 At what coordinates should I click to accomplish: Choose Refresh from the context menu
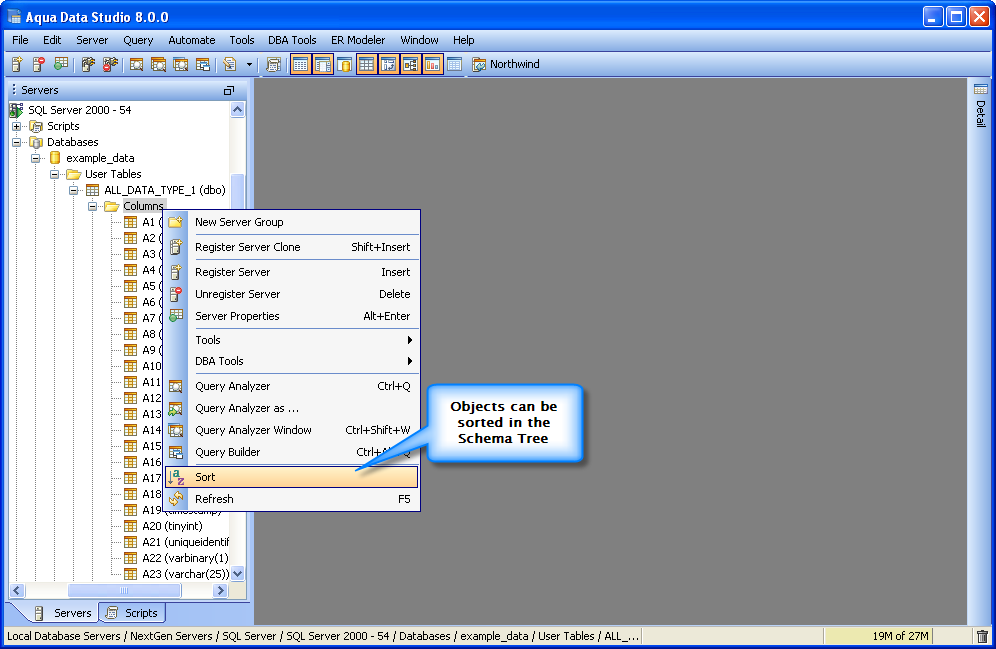[292, 499]
